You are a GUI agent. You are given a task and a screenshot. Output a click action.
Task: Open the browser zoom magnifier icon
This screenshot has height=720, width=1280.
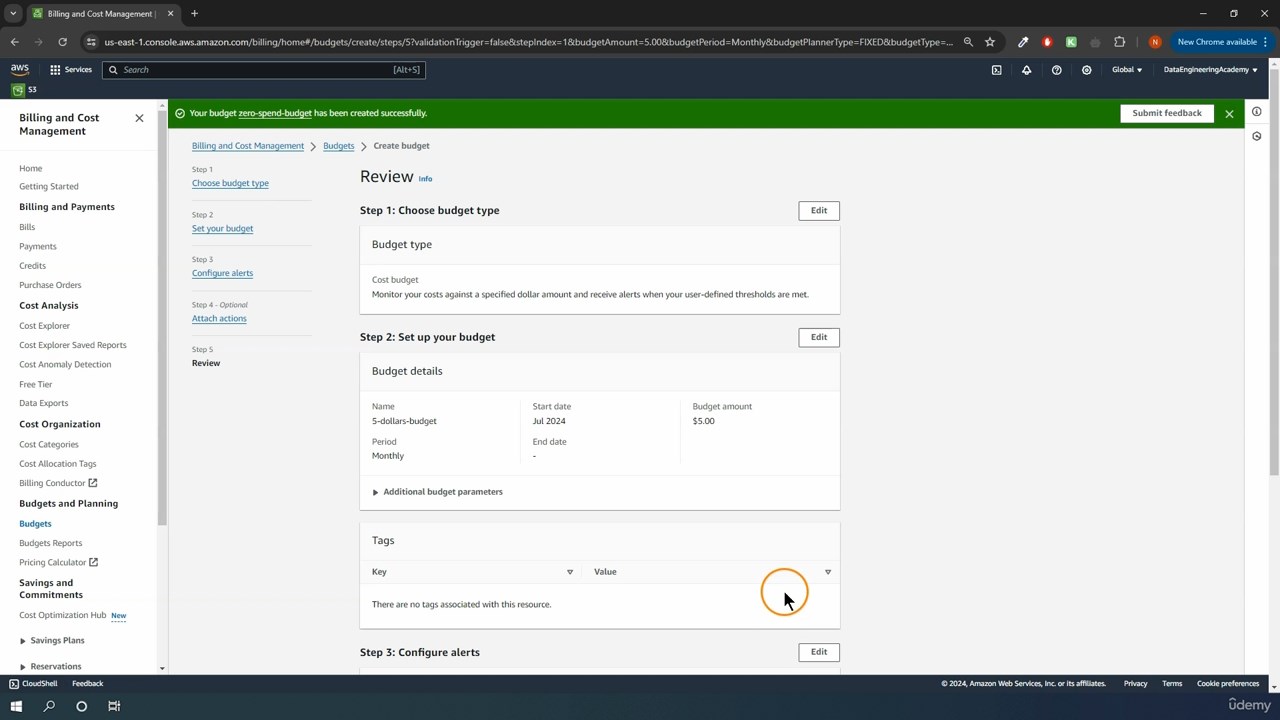pyautogui.click(x=968, y=42)
